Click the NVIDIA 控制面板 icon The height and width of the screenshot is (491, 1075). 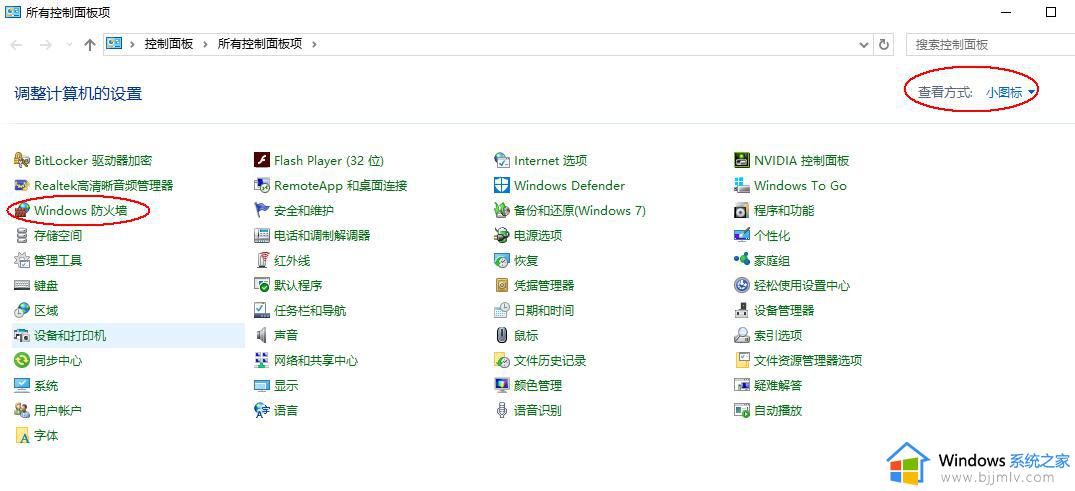(742, 160)
